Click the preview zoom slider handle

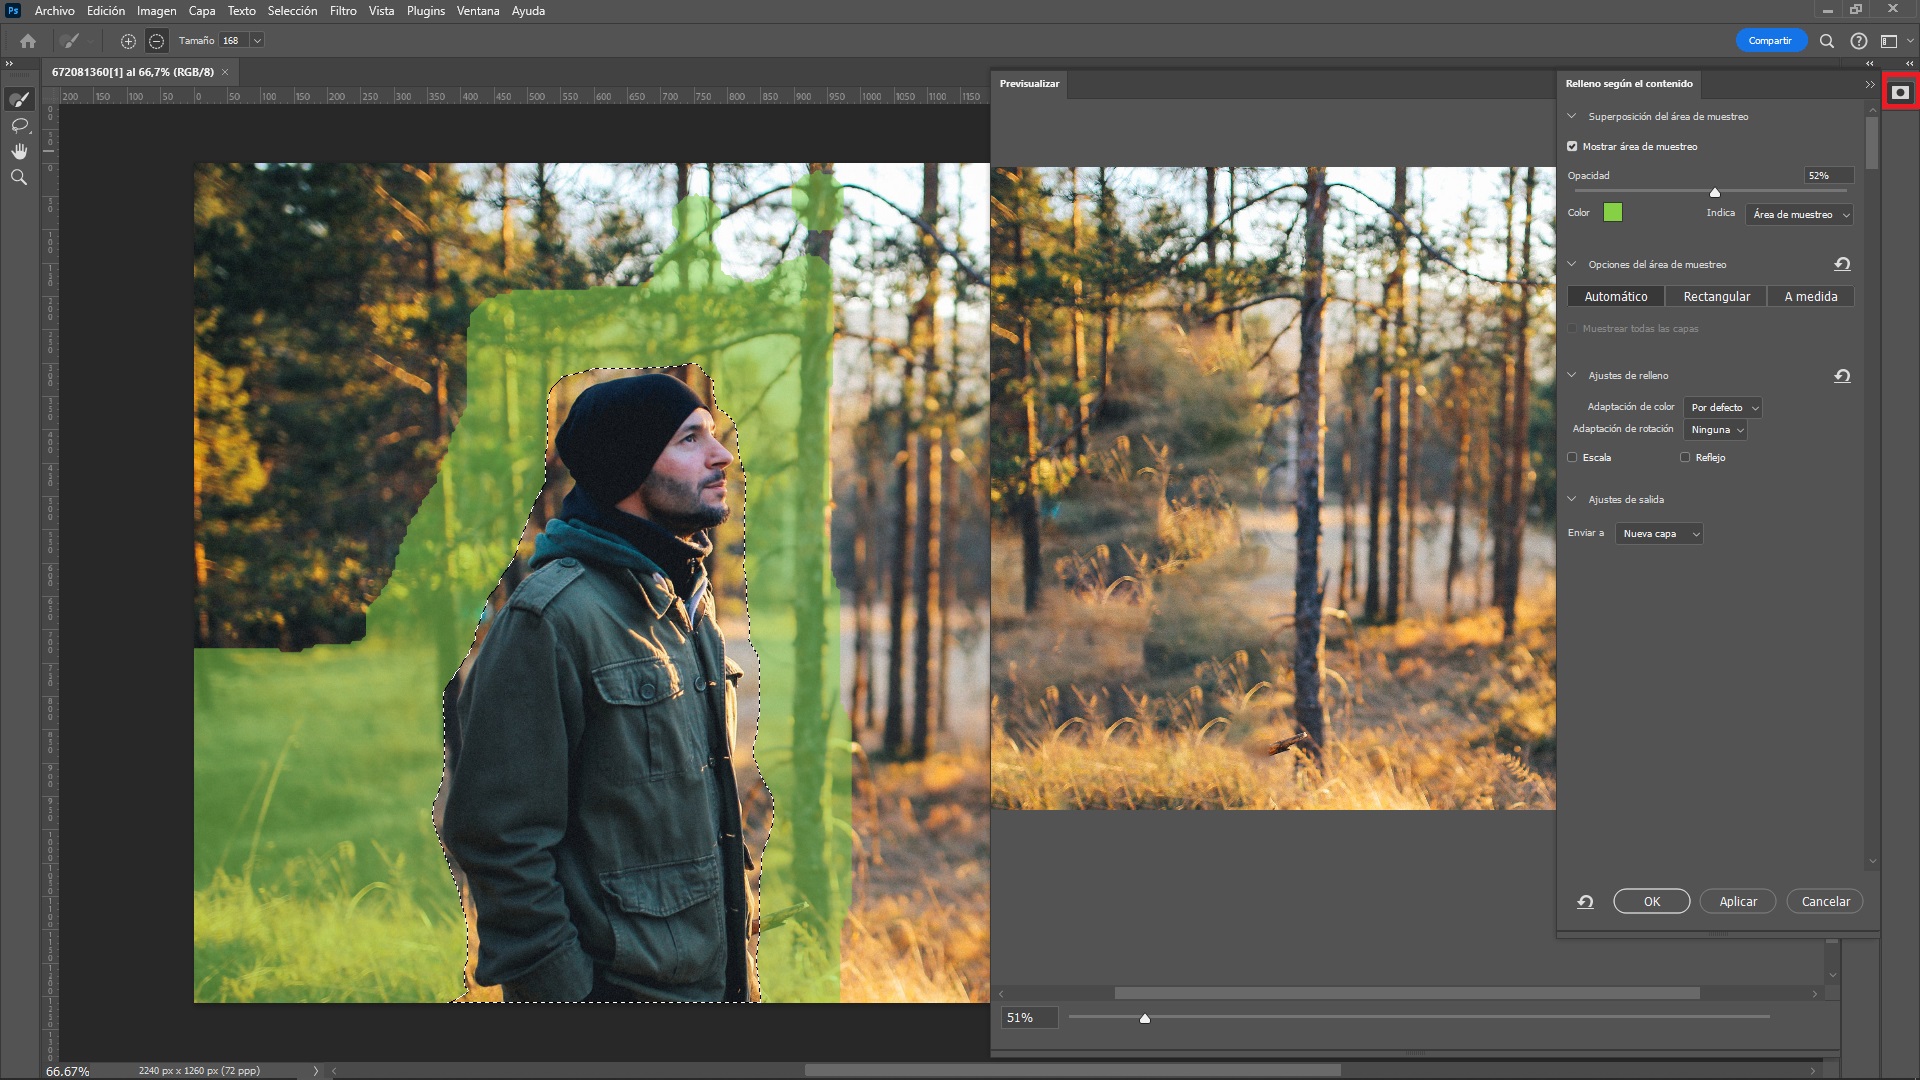click(1145, 1018)
